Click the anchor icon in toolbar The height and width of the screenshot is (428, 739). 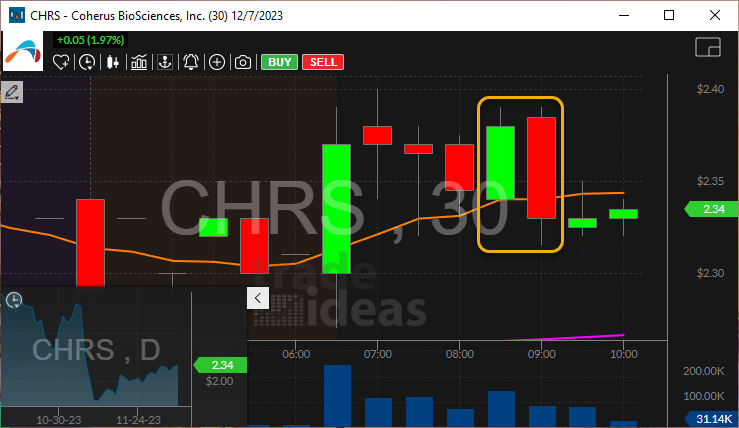(x=165, y=62)
